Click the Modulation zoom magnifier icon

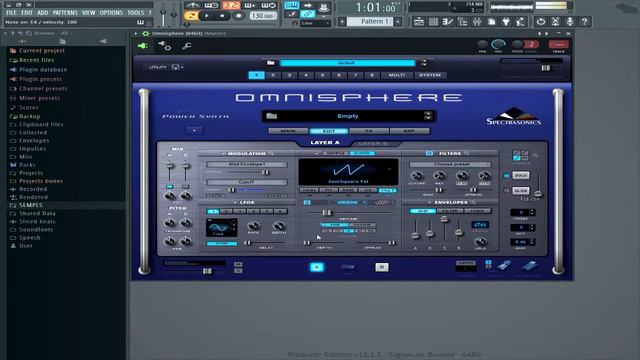point(271,153)
